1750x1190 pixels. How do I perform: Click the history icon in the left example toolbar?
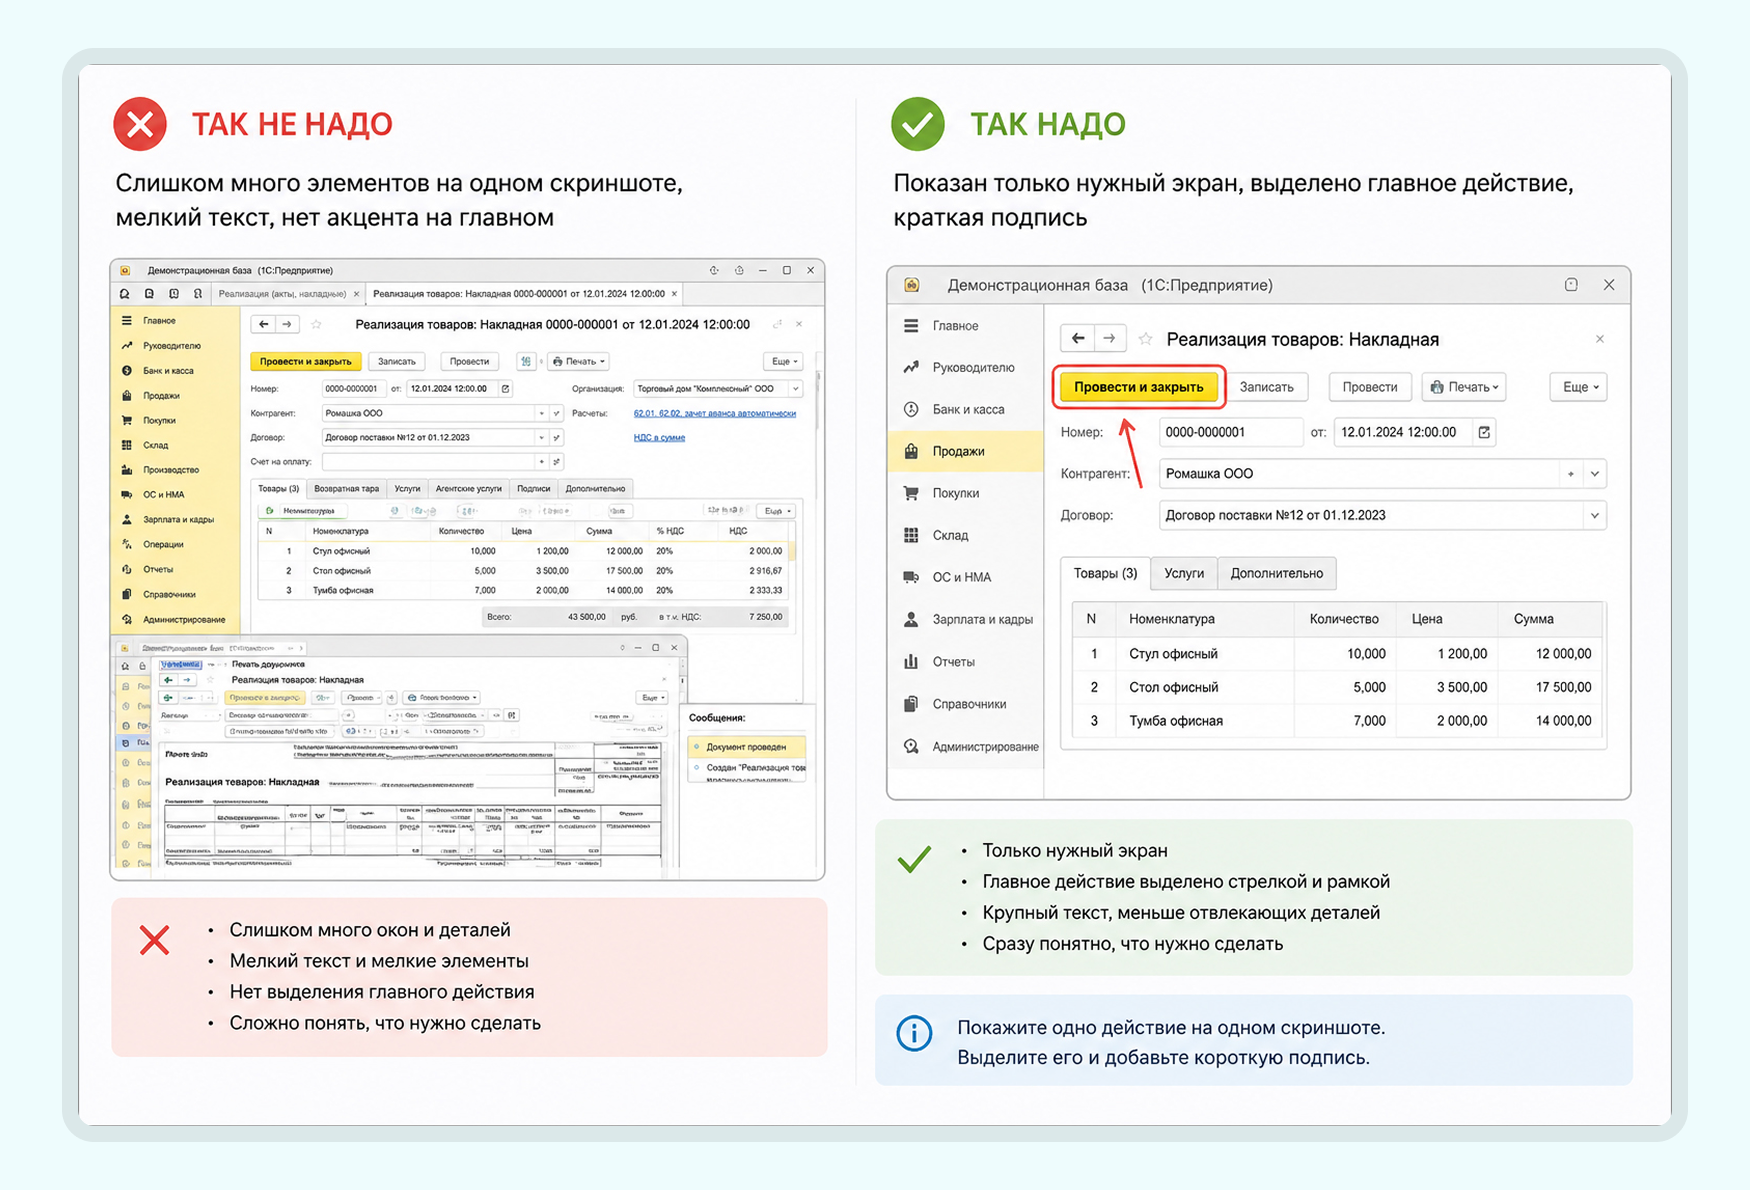point(173,294)
